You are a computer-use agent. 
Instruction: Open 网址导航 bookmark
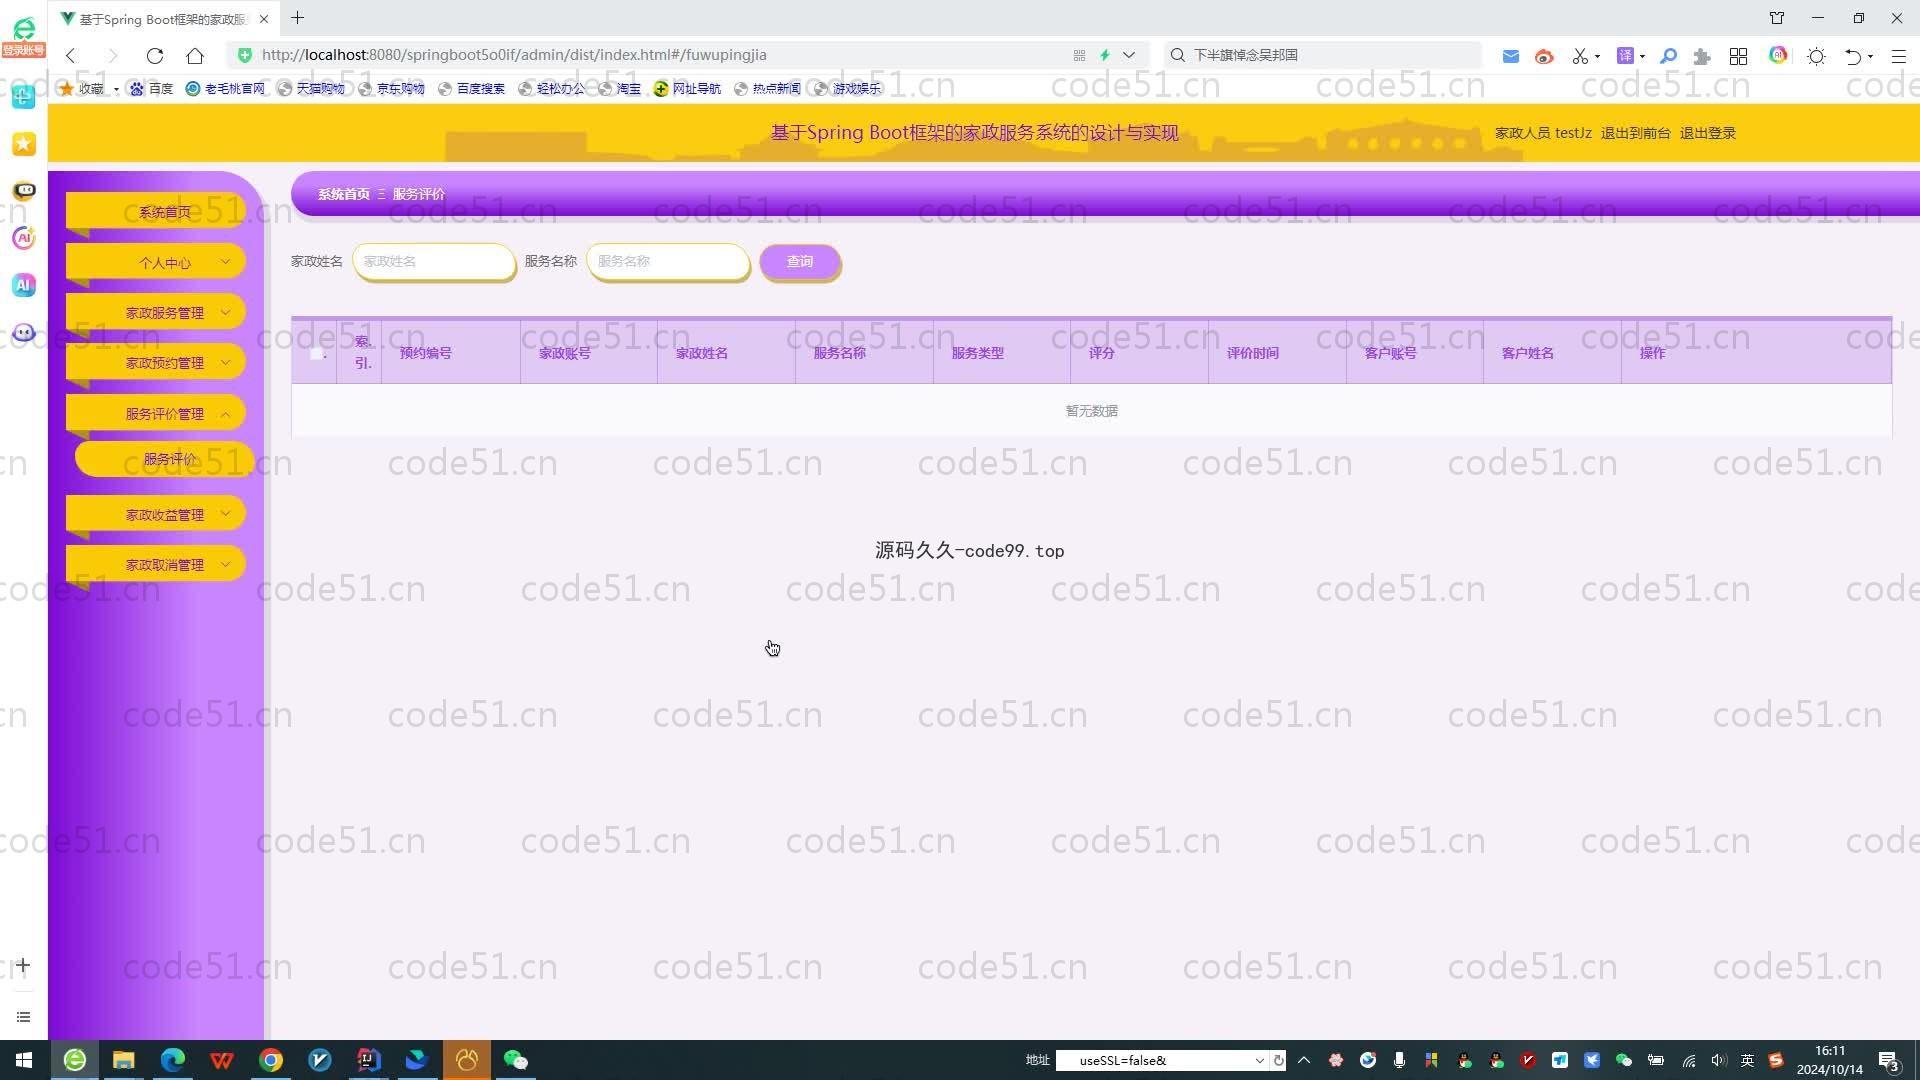pos(687,88)
